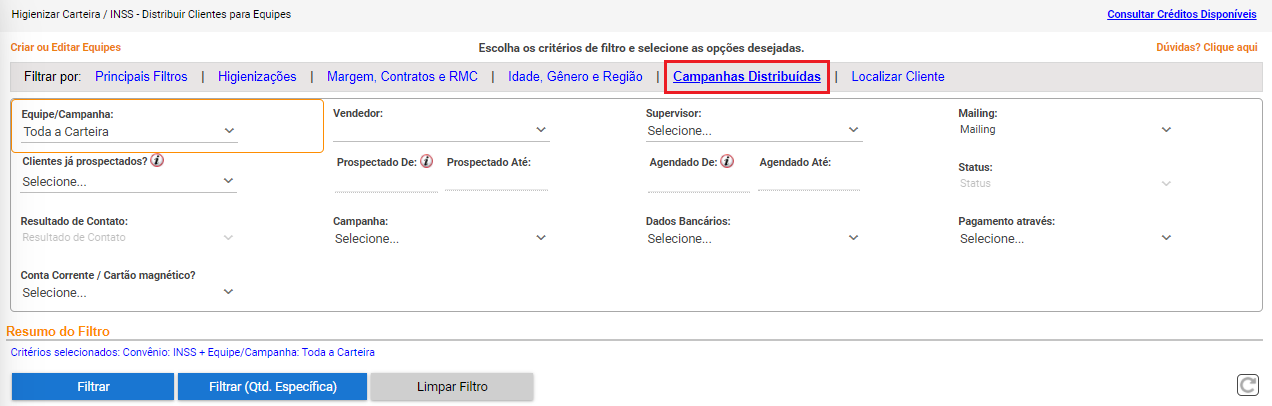The image size is (1272, 406).
Task: Expand Conta Corrente / Cartão magnético dropdown
Action: pyautogui.click(x=129, y=292)
